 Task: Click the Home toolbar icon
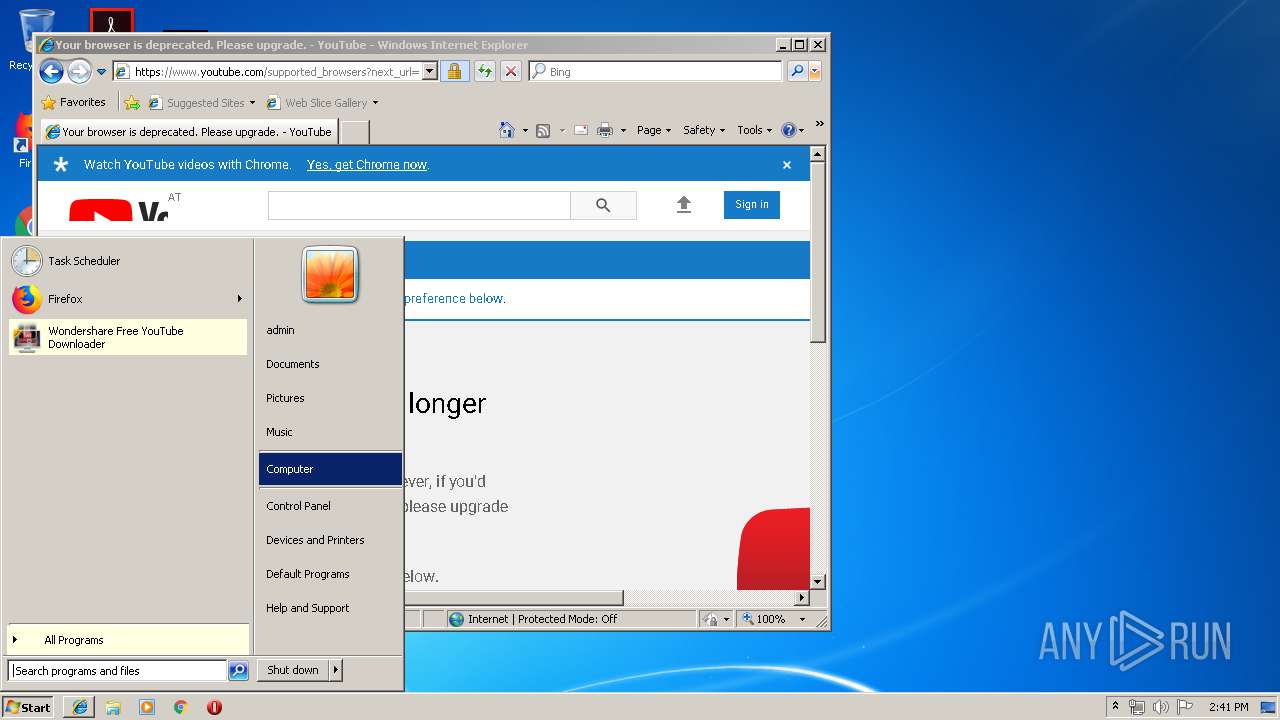tap(507, 130)
